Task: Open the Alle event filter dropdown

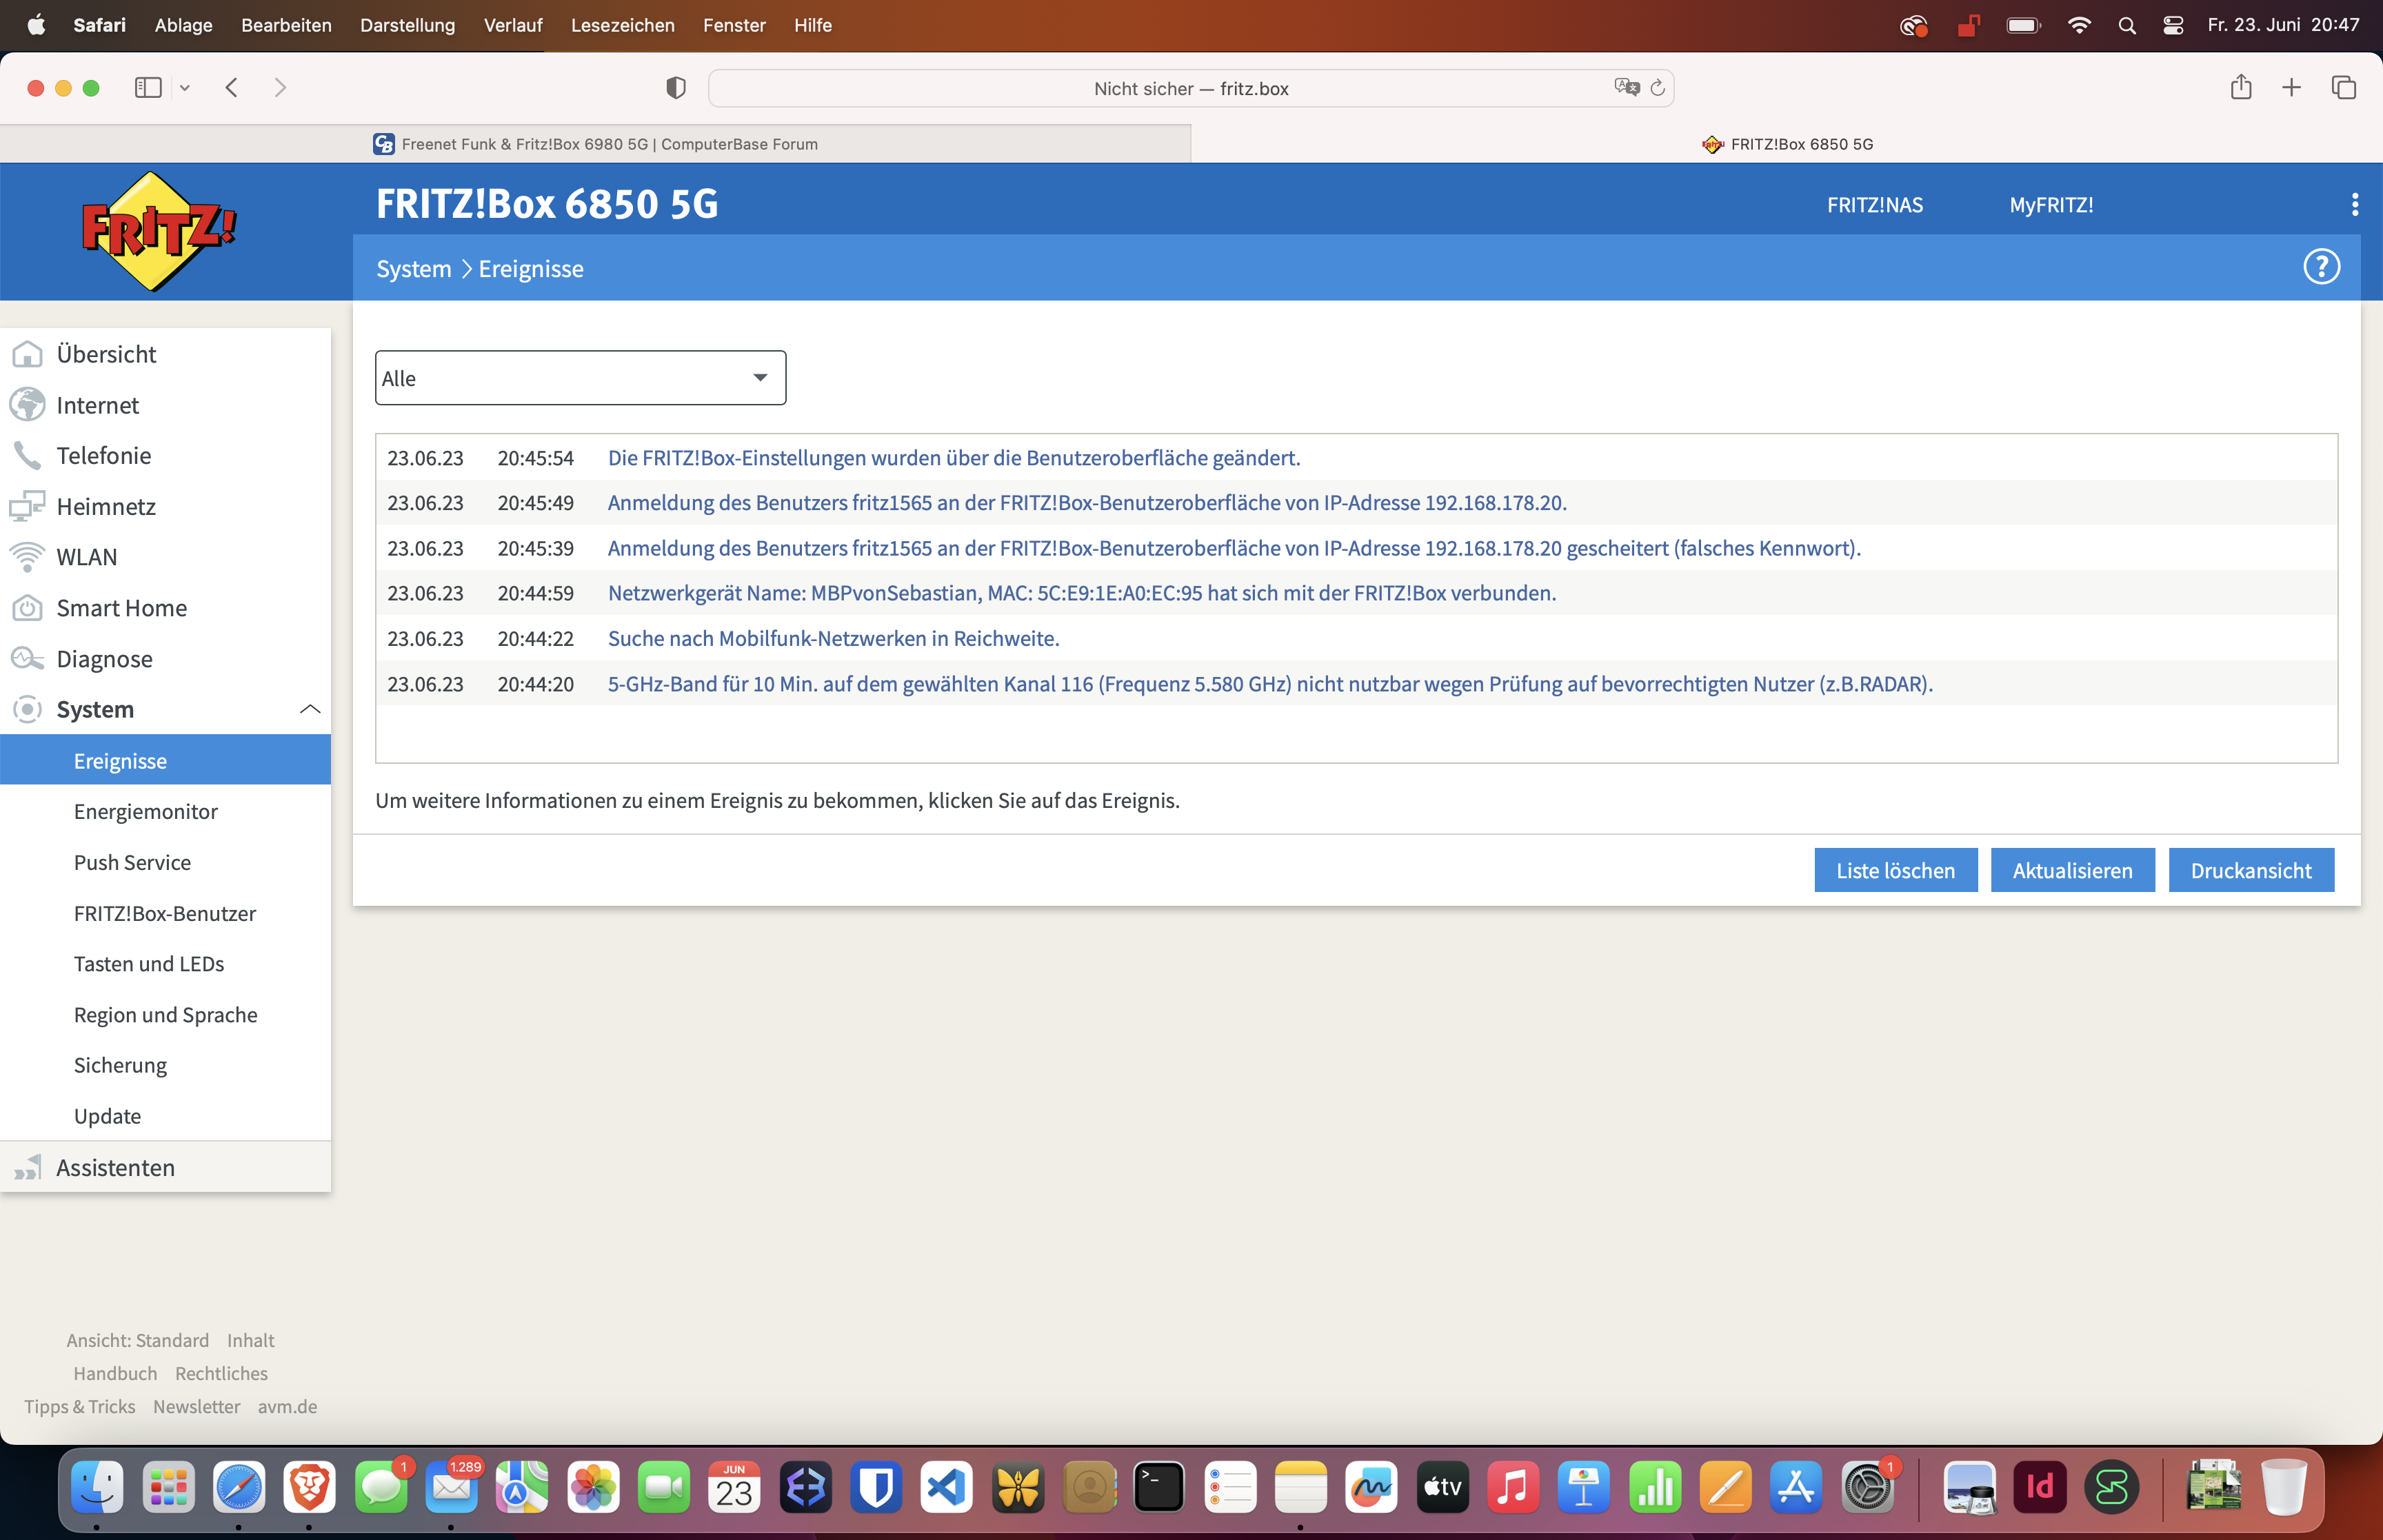Action: [x=580, y=378]
